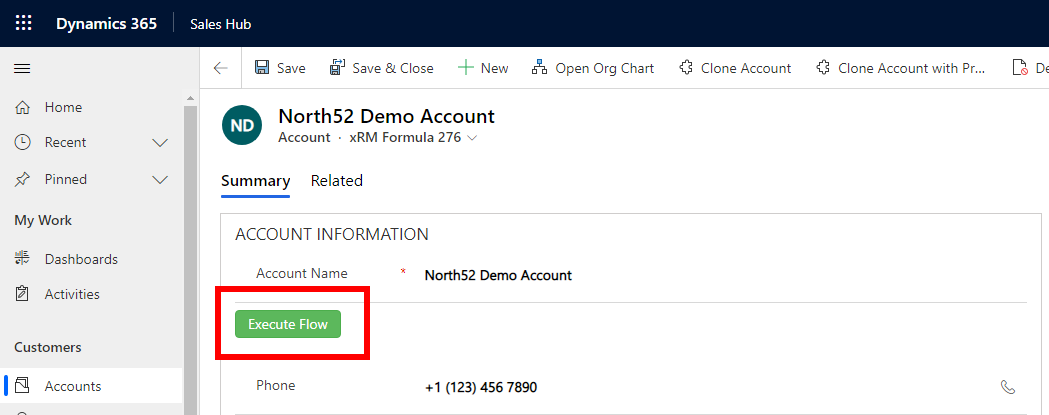Open Accounts in the sidebar
The width and height of the screenshot is (1049, 415).
point(91,386)
